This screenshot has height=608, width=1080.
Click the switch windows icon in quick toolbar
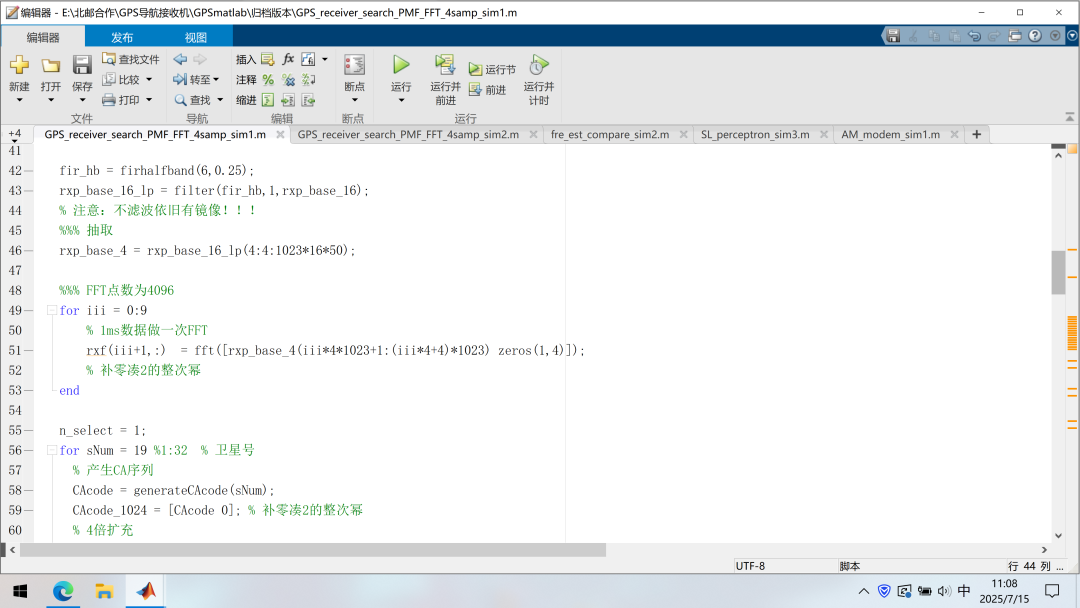[x=1015, y=36]
